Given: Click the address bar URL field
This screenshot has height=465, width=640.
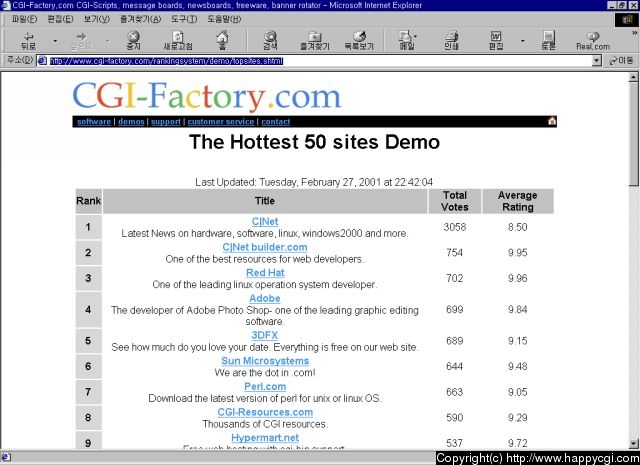Looking at the screenshot, I should pyautogui.click(x=320, y=61).
